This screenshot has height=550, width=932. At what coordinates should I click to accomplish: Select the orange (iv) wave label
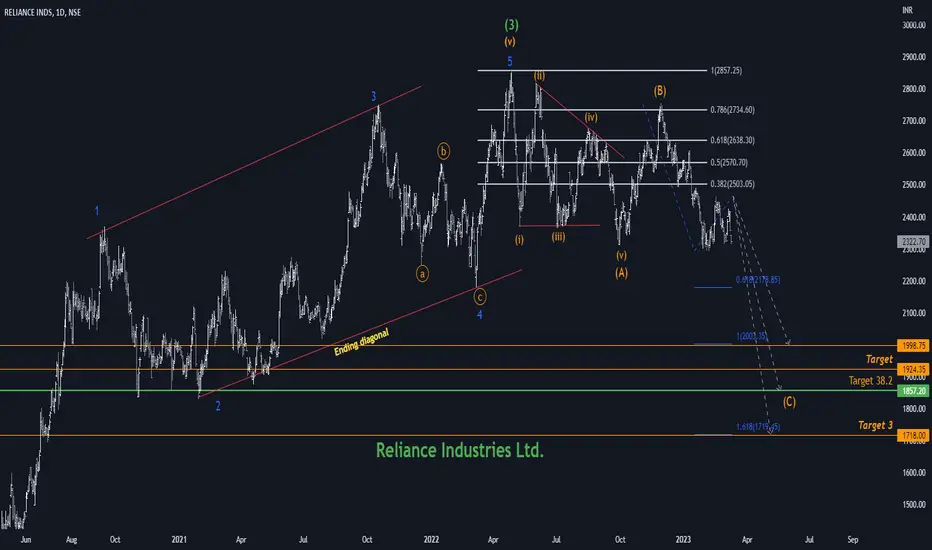click(591, 117)
